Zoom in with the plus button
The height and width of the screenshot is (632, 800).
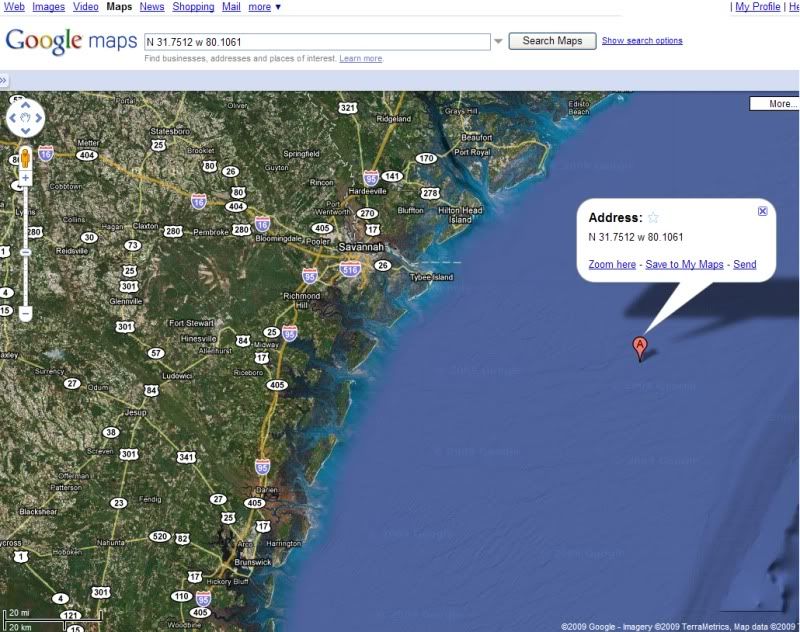(x=26, y=178)
